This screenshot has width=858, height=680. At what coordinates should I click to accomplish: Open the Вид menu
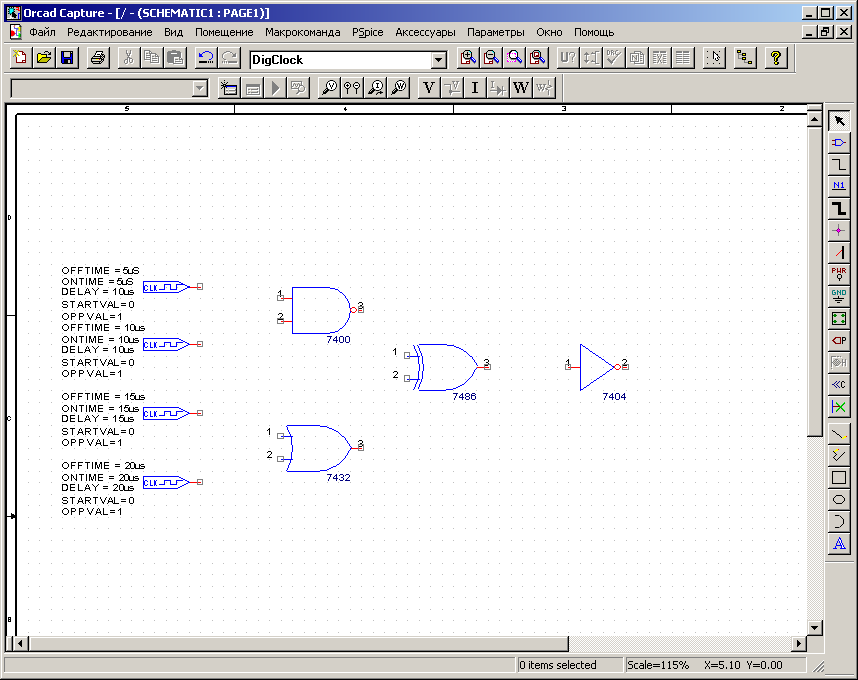pos(173,32)
